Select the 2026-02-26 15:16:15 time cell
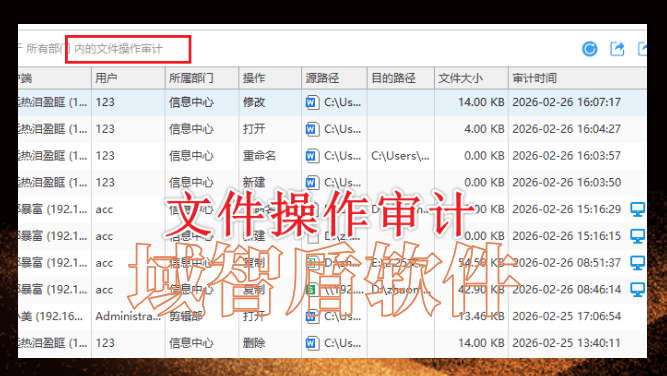The image size is (667, 376). (x=567, y=236)
